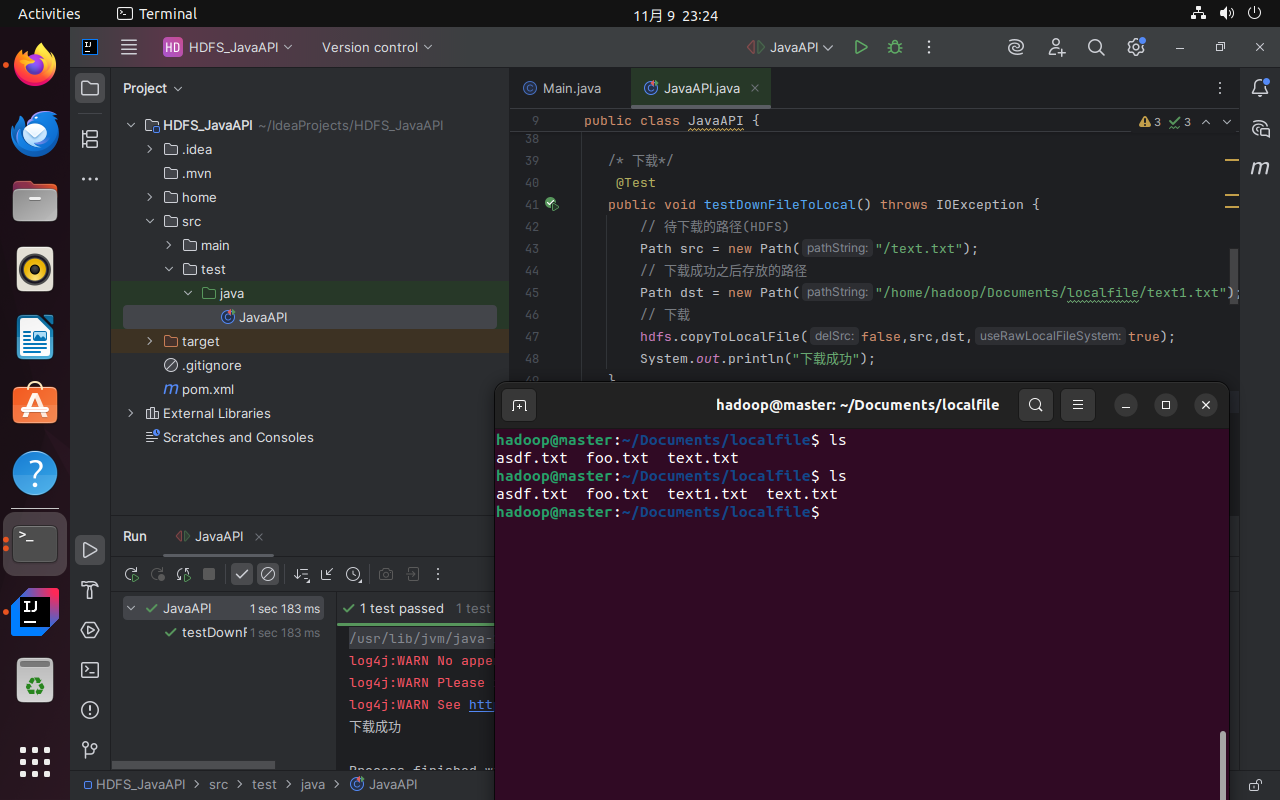Open Search Everywhere magnifier in IDE toolbar

point(1096,47)
